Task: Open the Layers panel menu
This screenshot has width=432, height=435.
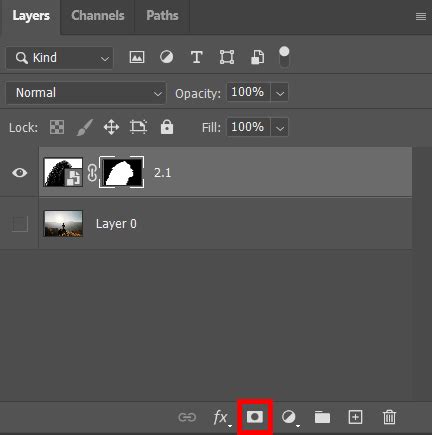Action: pyautogui.click(x=421, y=16)
